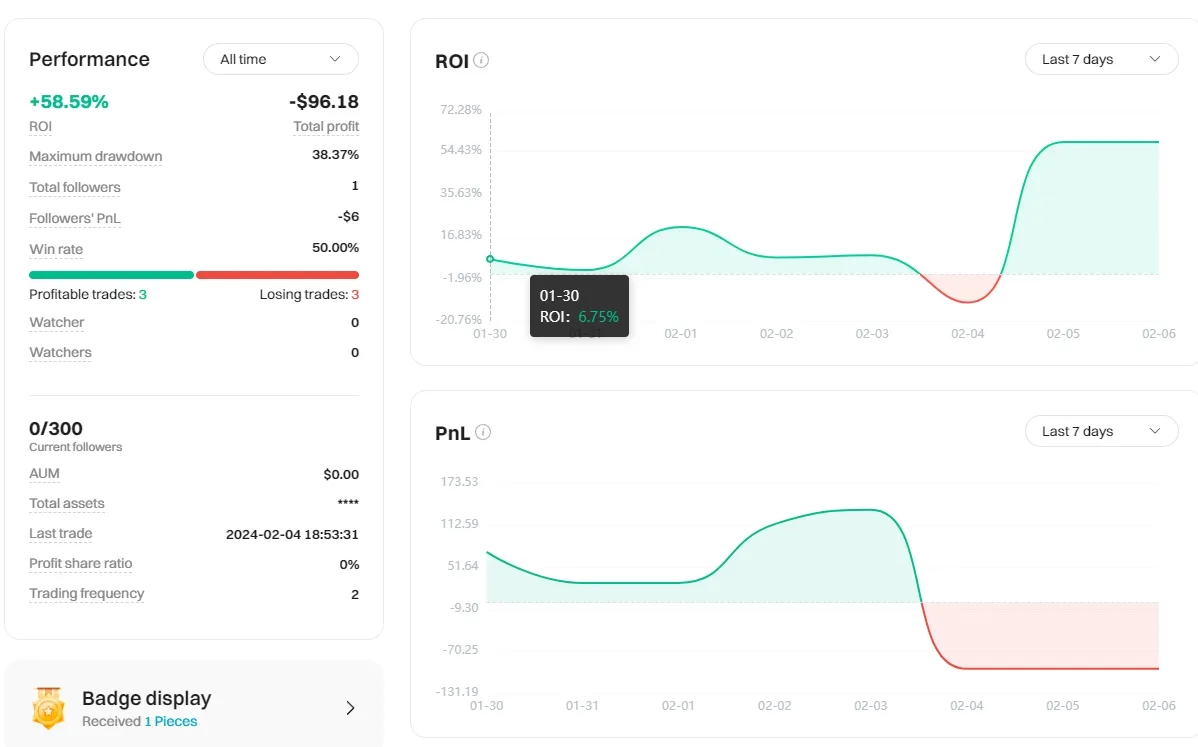The image size is (1198, 747).
Task: Click the AUM label
Action: coord(44,474)
